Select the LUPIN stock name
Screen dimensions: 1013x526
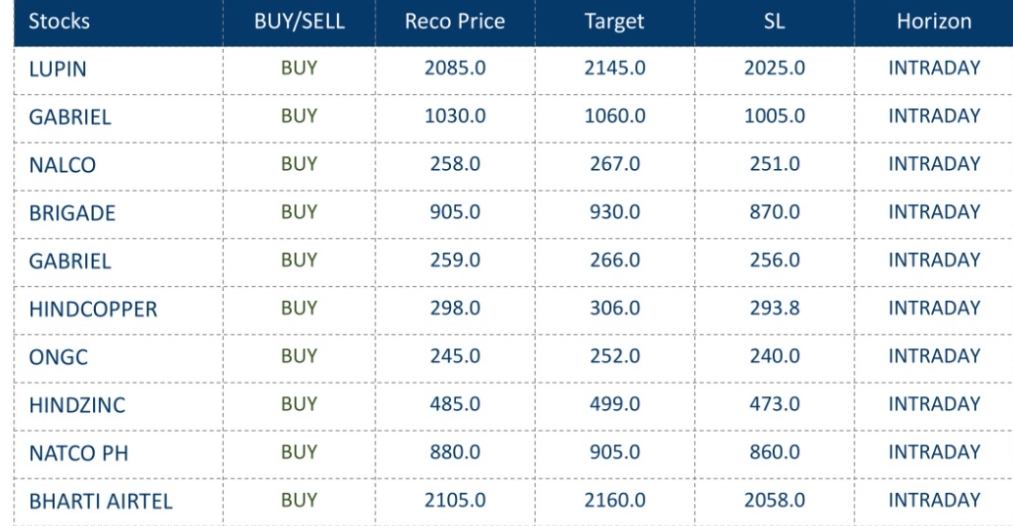tap(57, 70)
